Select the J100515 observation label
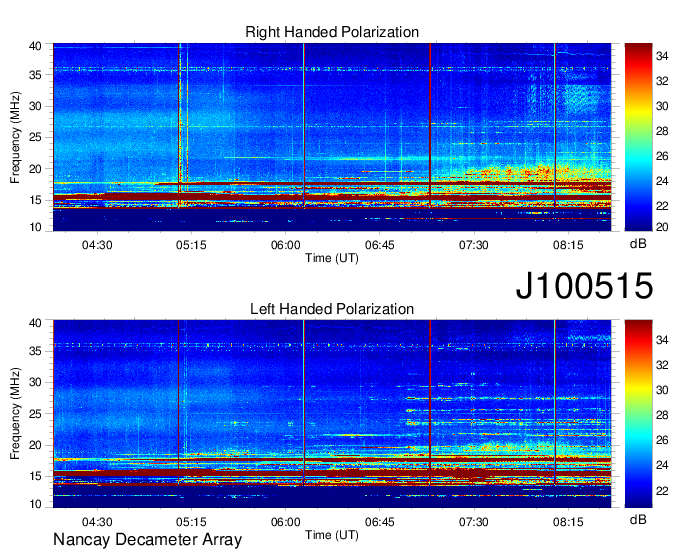Viewport: 680px width, 552px height. [584, 286]
